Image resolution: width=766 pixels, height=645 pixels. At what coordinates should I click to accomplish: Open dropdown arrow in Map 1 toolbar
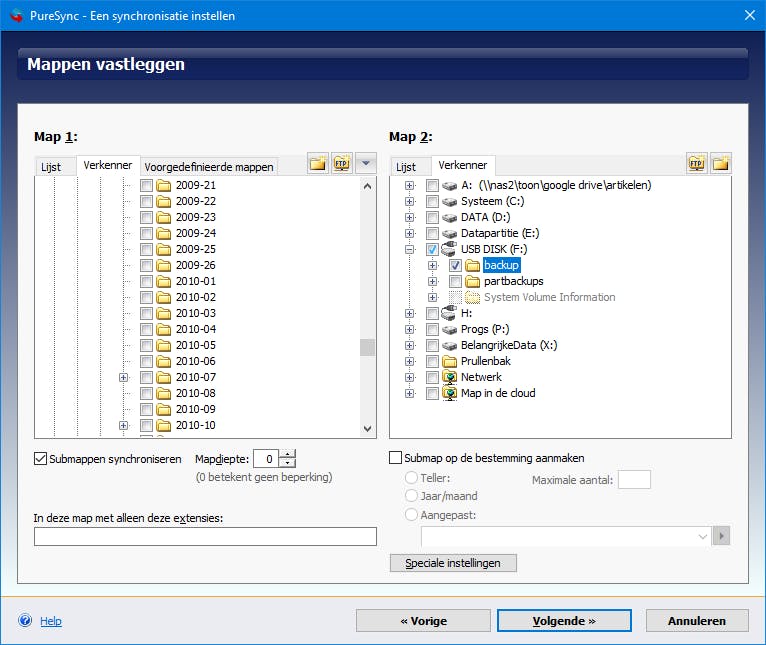[366, 163]
